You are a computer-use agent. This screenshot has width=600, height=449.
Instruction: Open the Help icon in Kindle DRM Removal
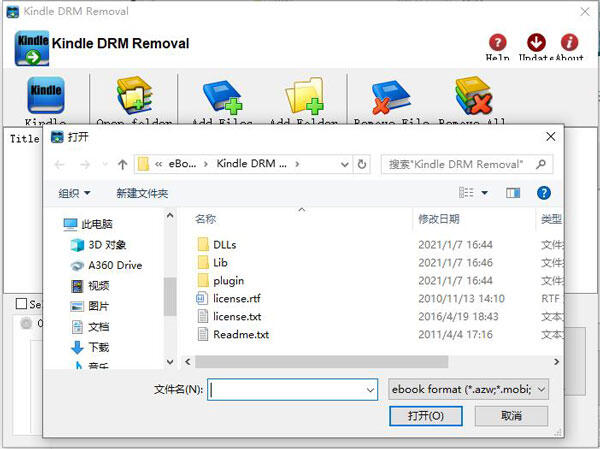[x=497, y=42]
